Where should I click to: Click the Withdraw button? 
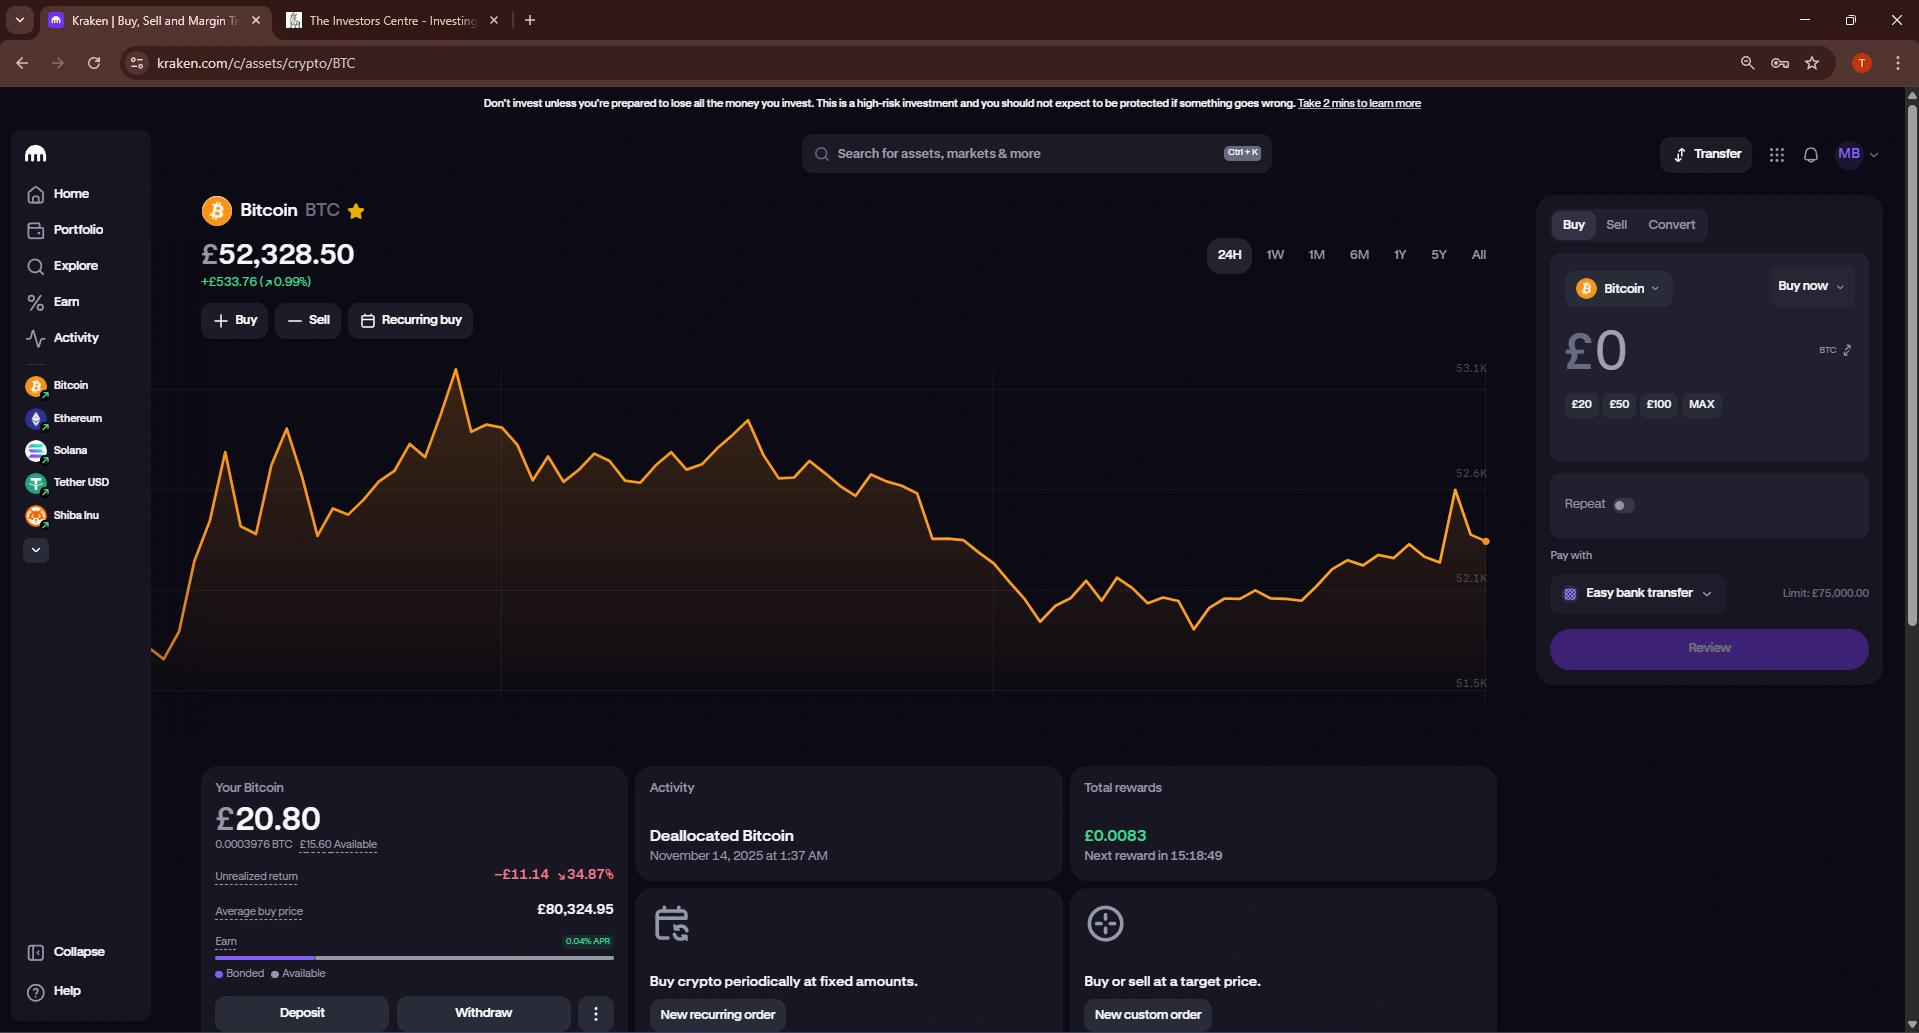tap(483, 1013)
